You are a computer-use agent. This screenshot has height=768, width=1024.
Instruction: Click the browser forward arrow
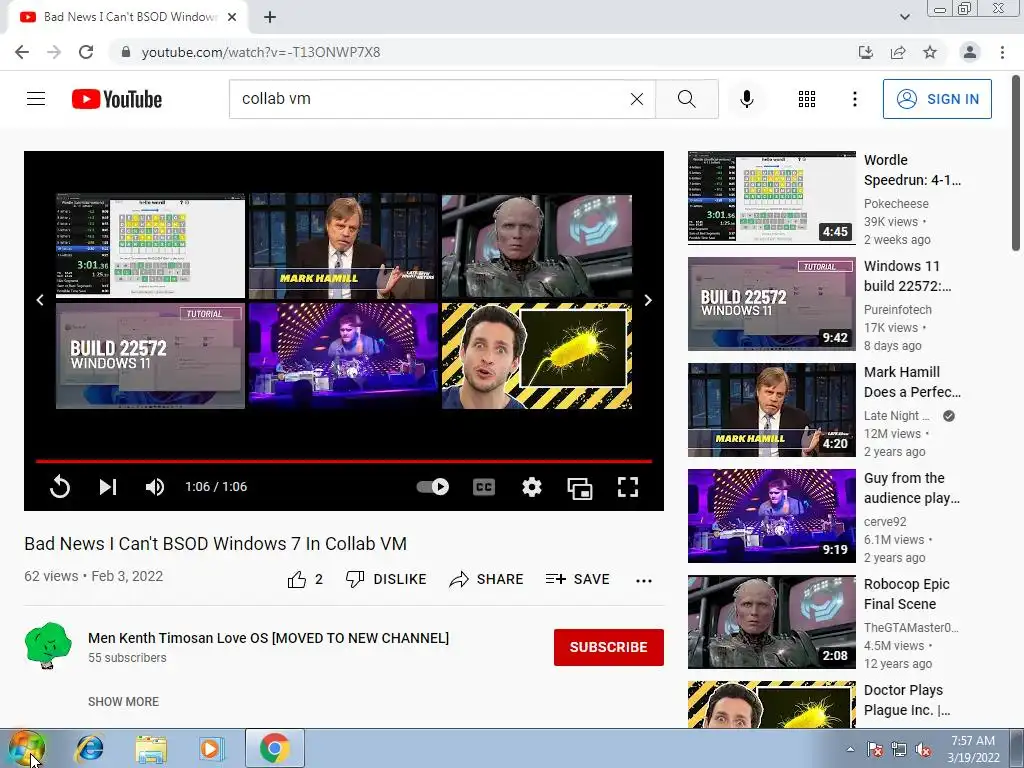[x=54, y=52]
